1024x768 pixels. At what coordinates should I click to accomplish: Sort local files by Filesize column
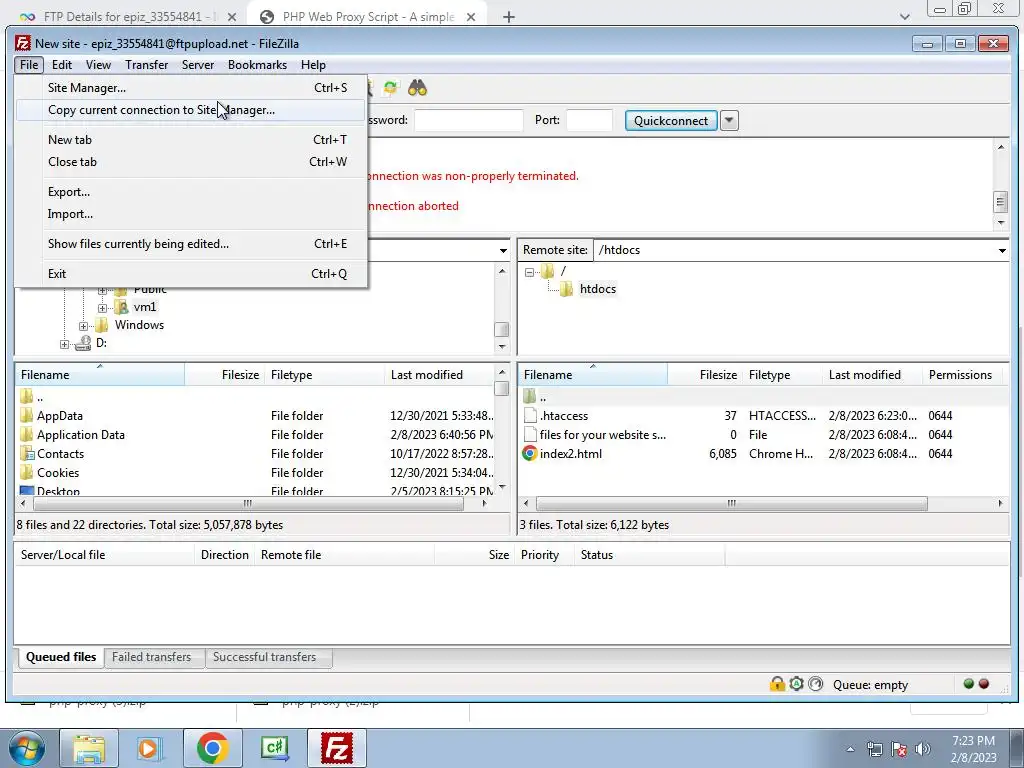click(x=225, y=375)
